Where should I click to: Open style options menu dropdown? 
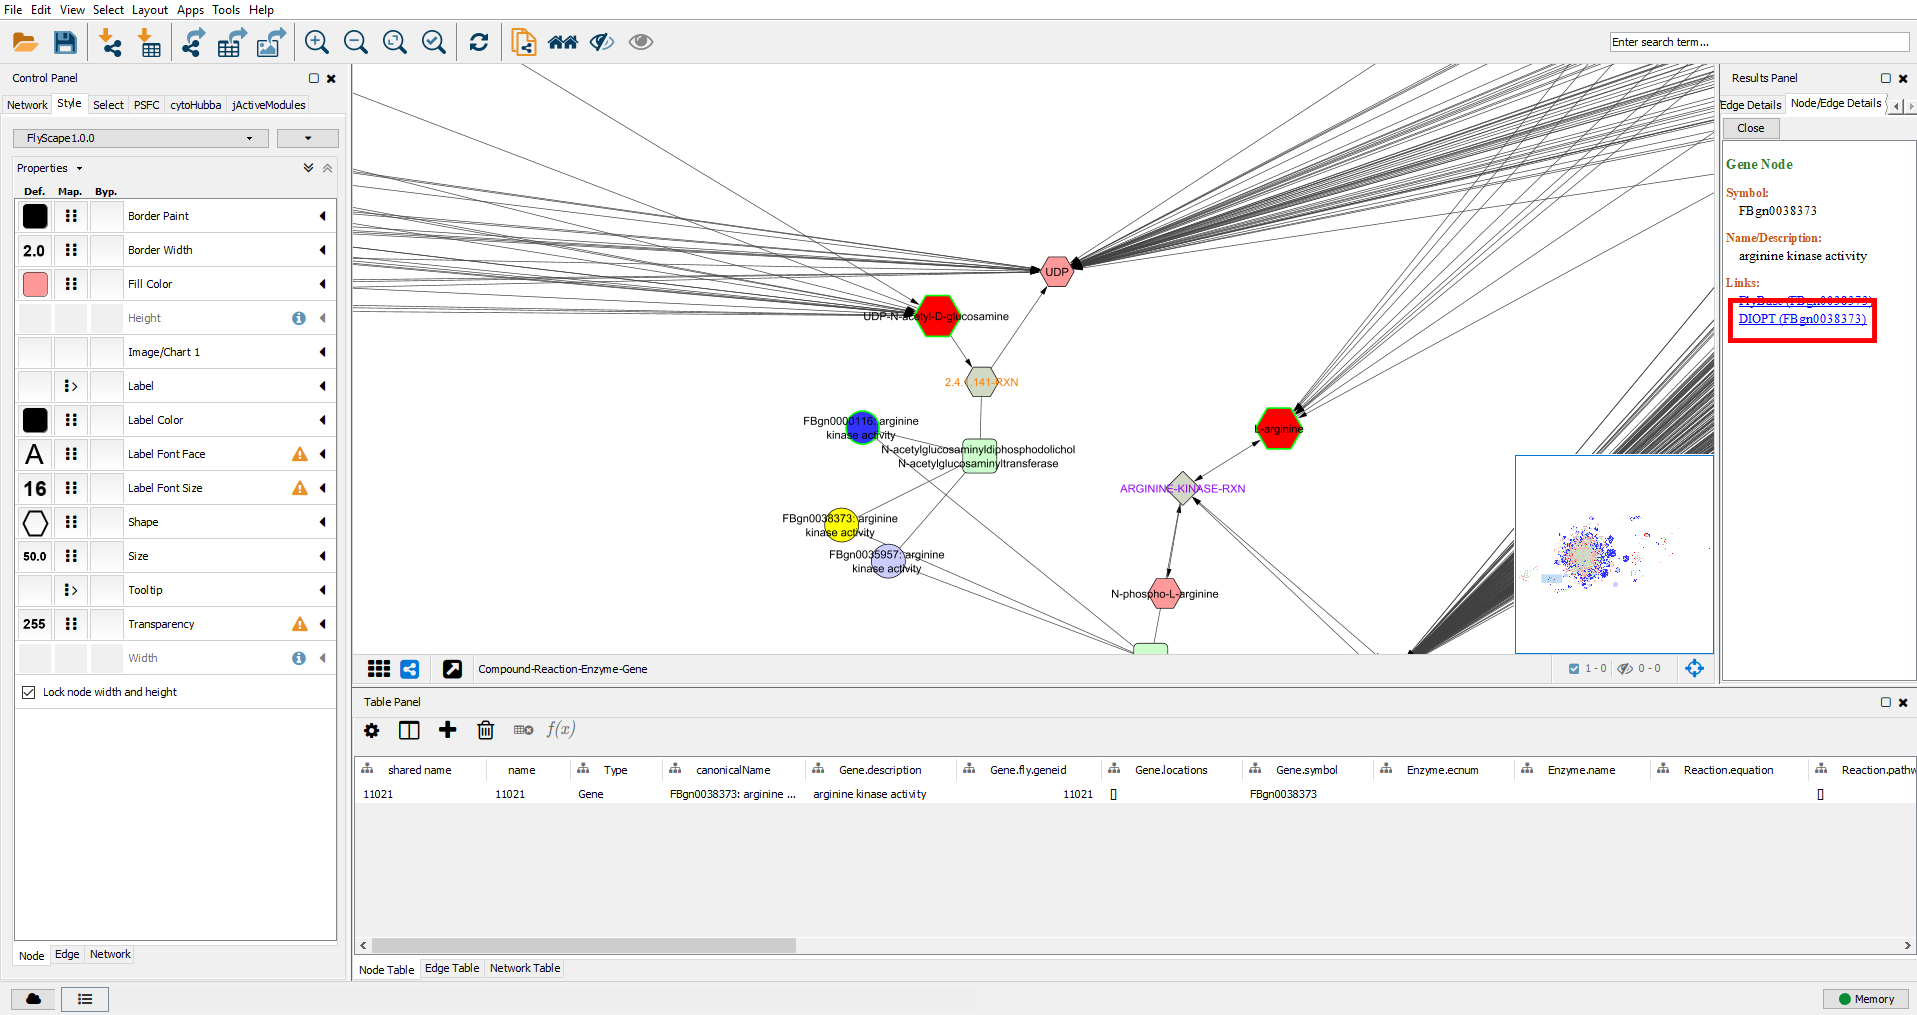[x=308, y=138]
